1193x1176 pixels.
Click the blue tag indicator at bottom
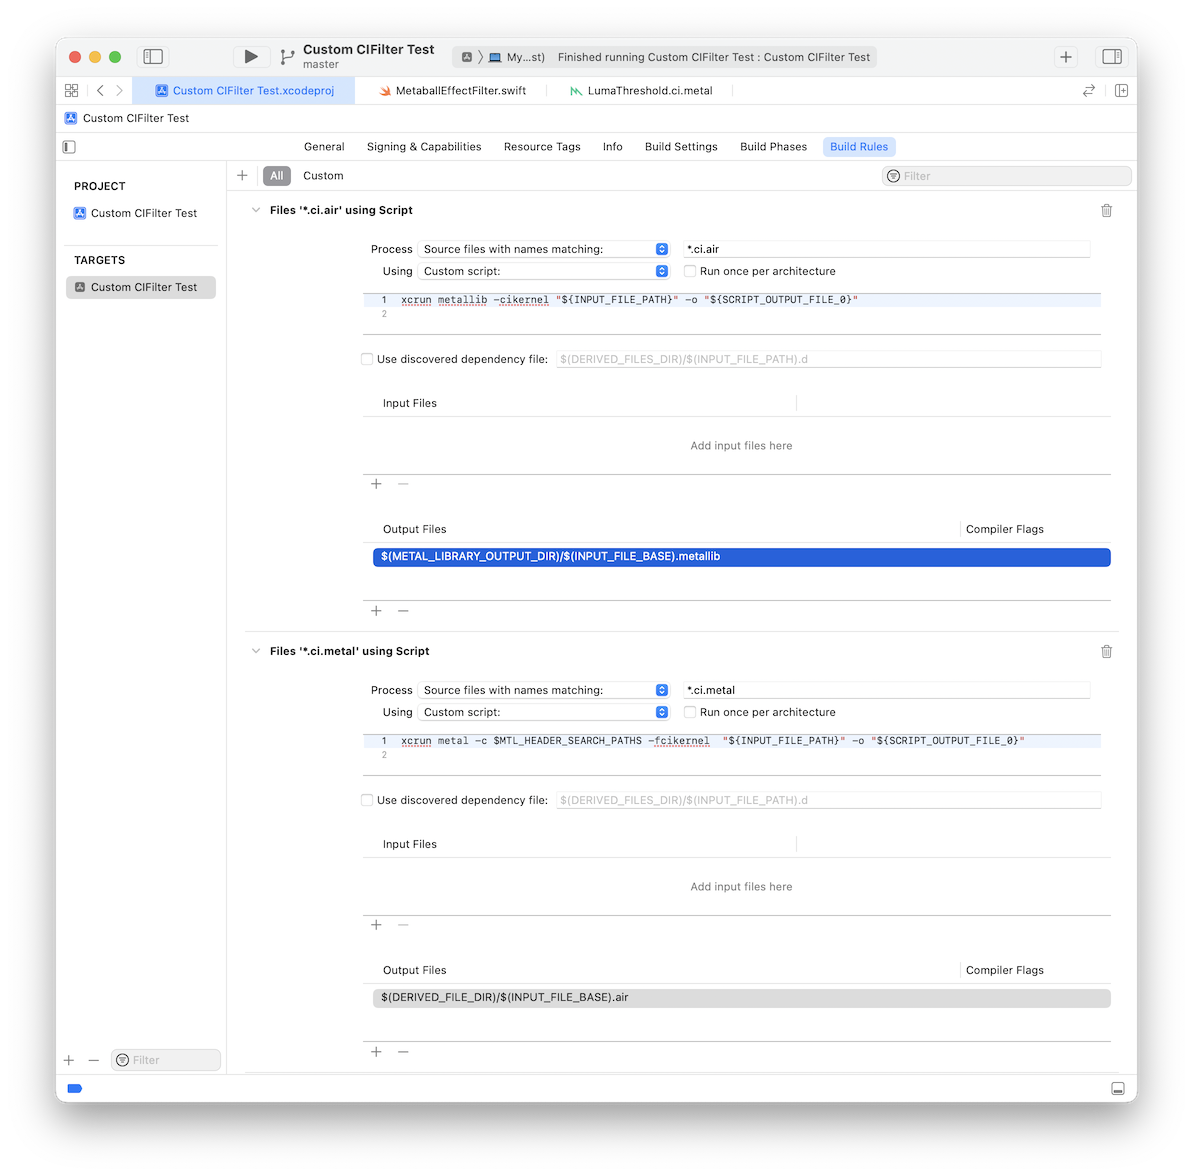coord(75,1089)
